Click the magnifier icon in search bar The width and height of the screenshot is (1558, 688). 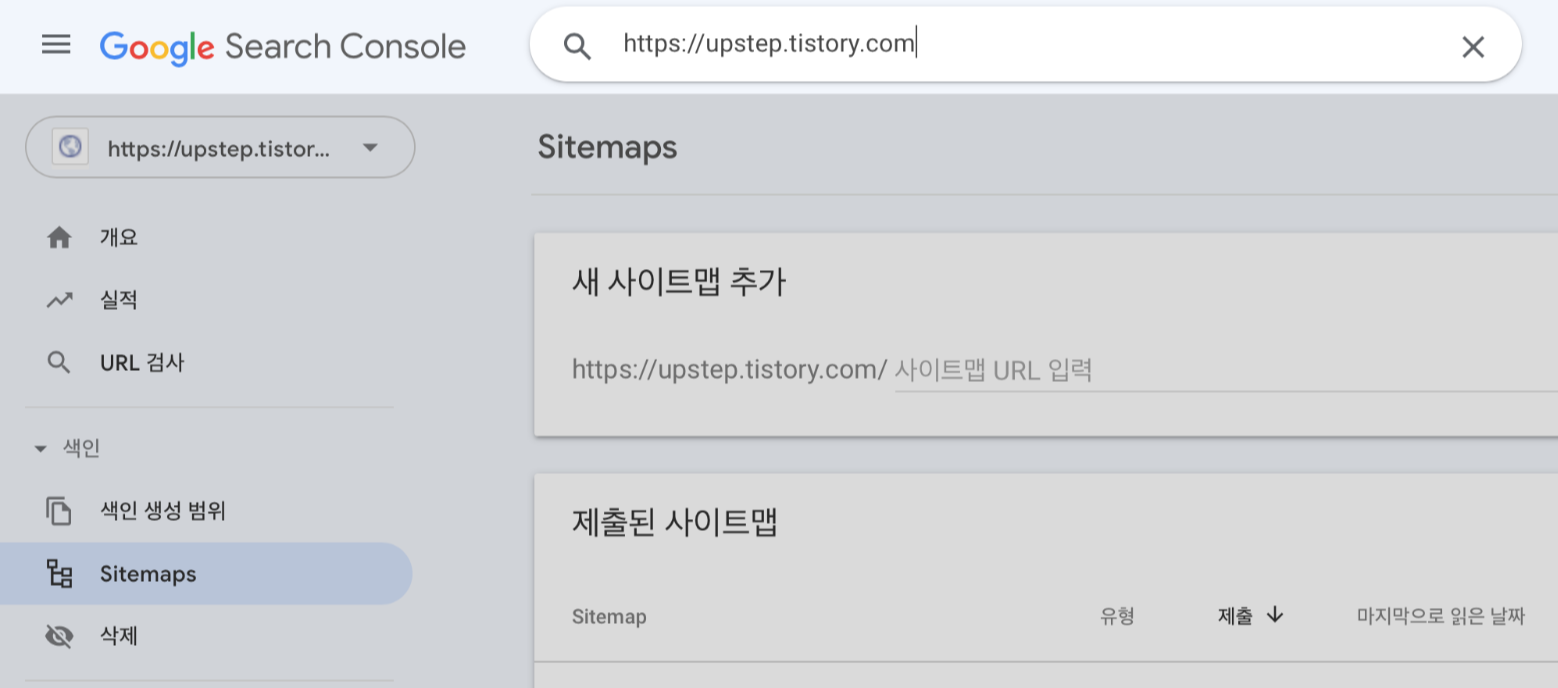click(x=577, y=46)
